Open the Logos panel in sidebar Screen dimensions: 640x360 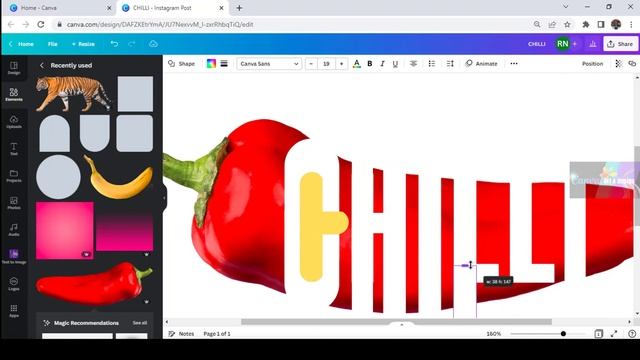[14, 283]
